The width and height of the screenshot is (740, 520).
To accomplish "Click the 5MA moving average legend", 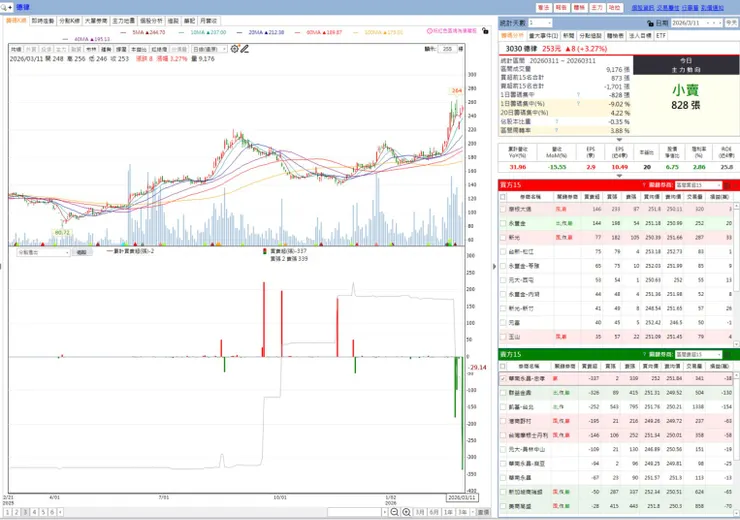I will [x=143, y=32].
